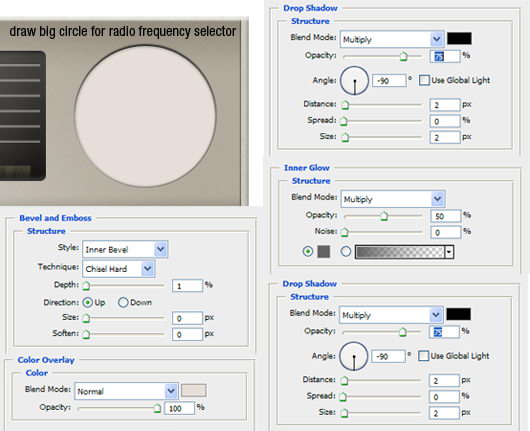Click the upper Drop Shadow Spread slider handle
Viewport: 530px width, 431px height.
tap(344, 121)
